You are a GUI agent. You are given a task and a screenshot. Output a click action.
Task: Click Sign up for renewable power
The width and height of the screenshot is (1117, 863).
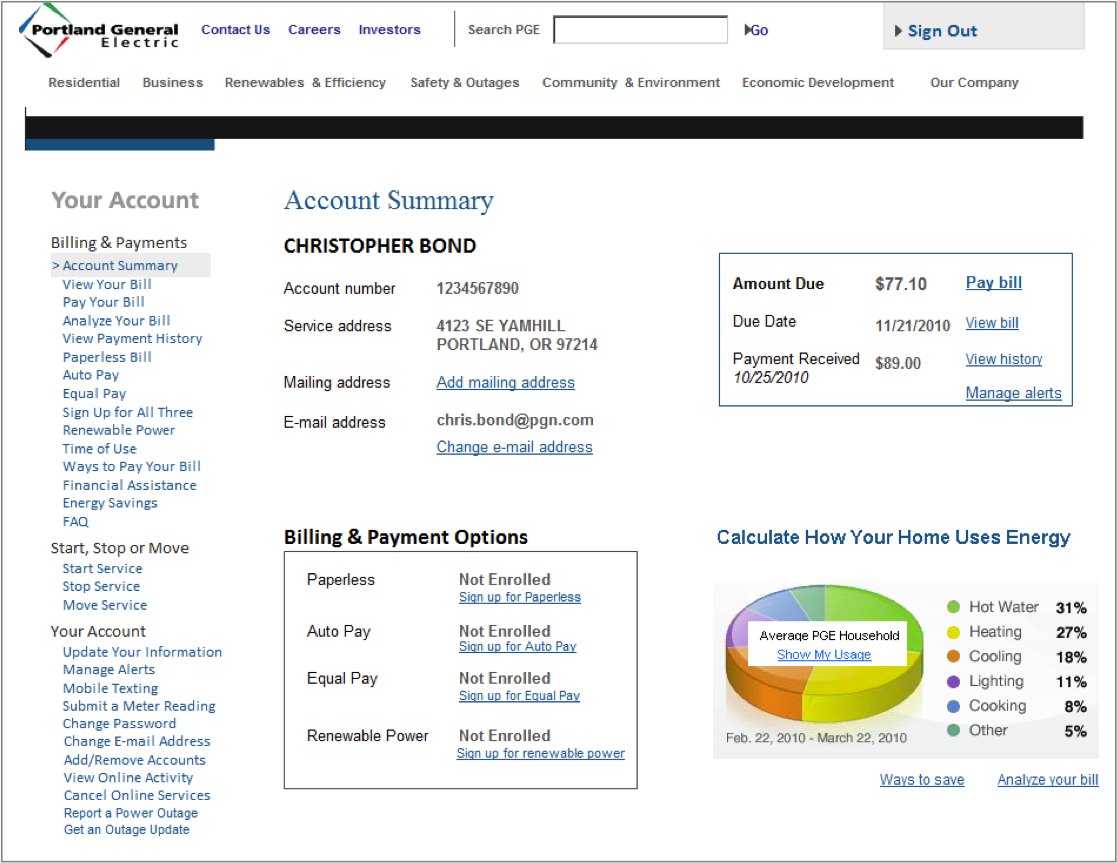540,753
